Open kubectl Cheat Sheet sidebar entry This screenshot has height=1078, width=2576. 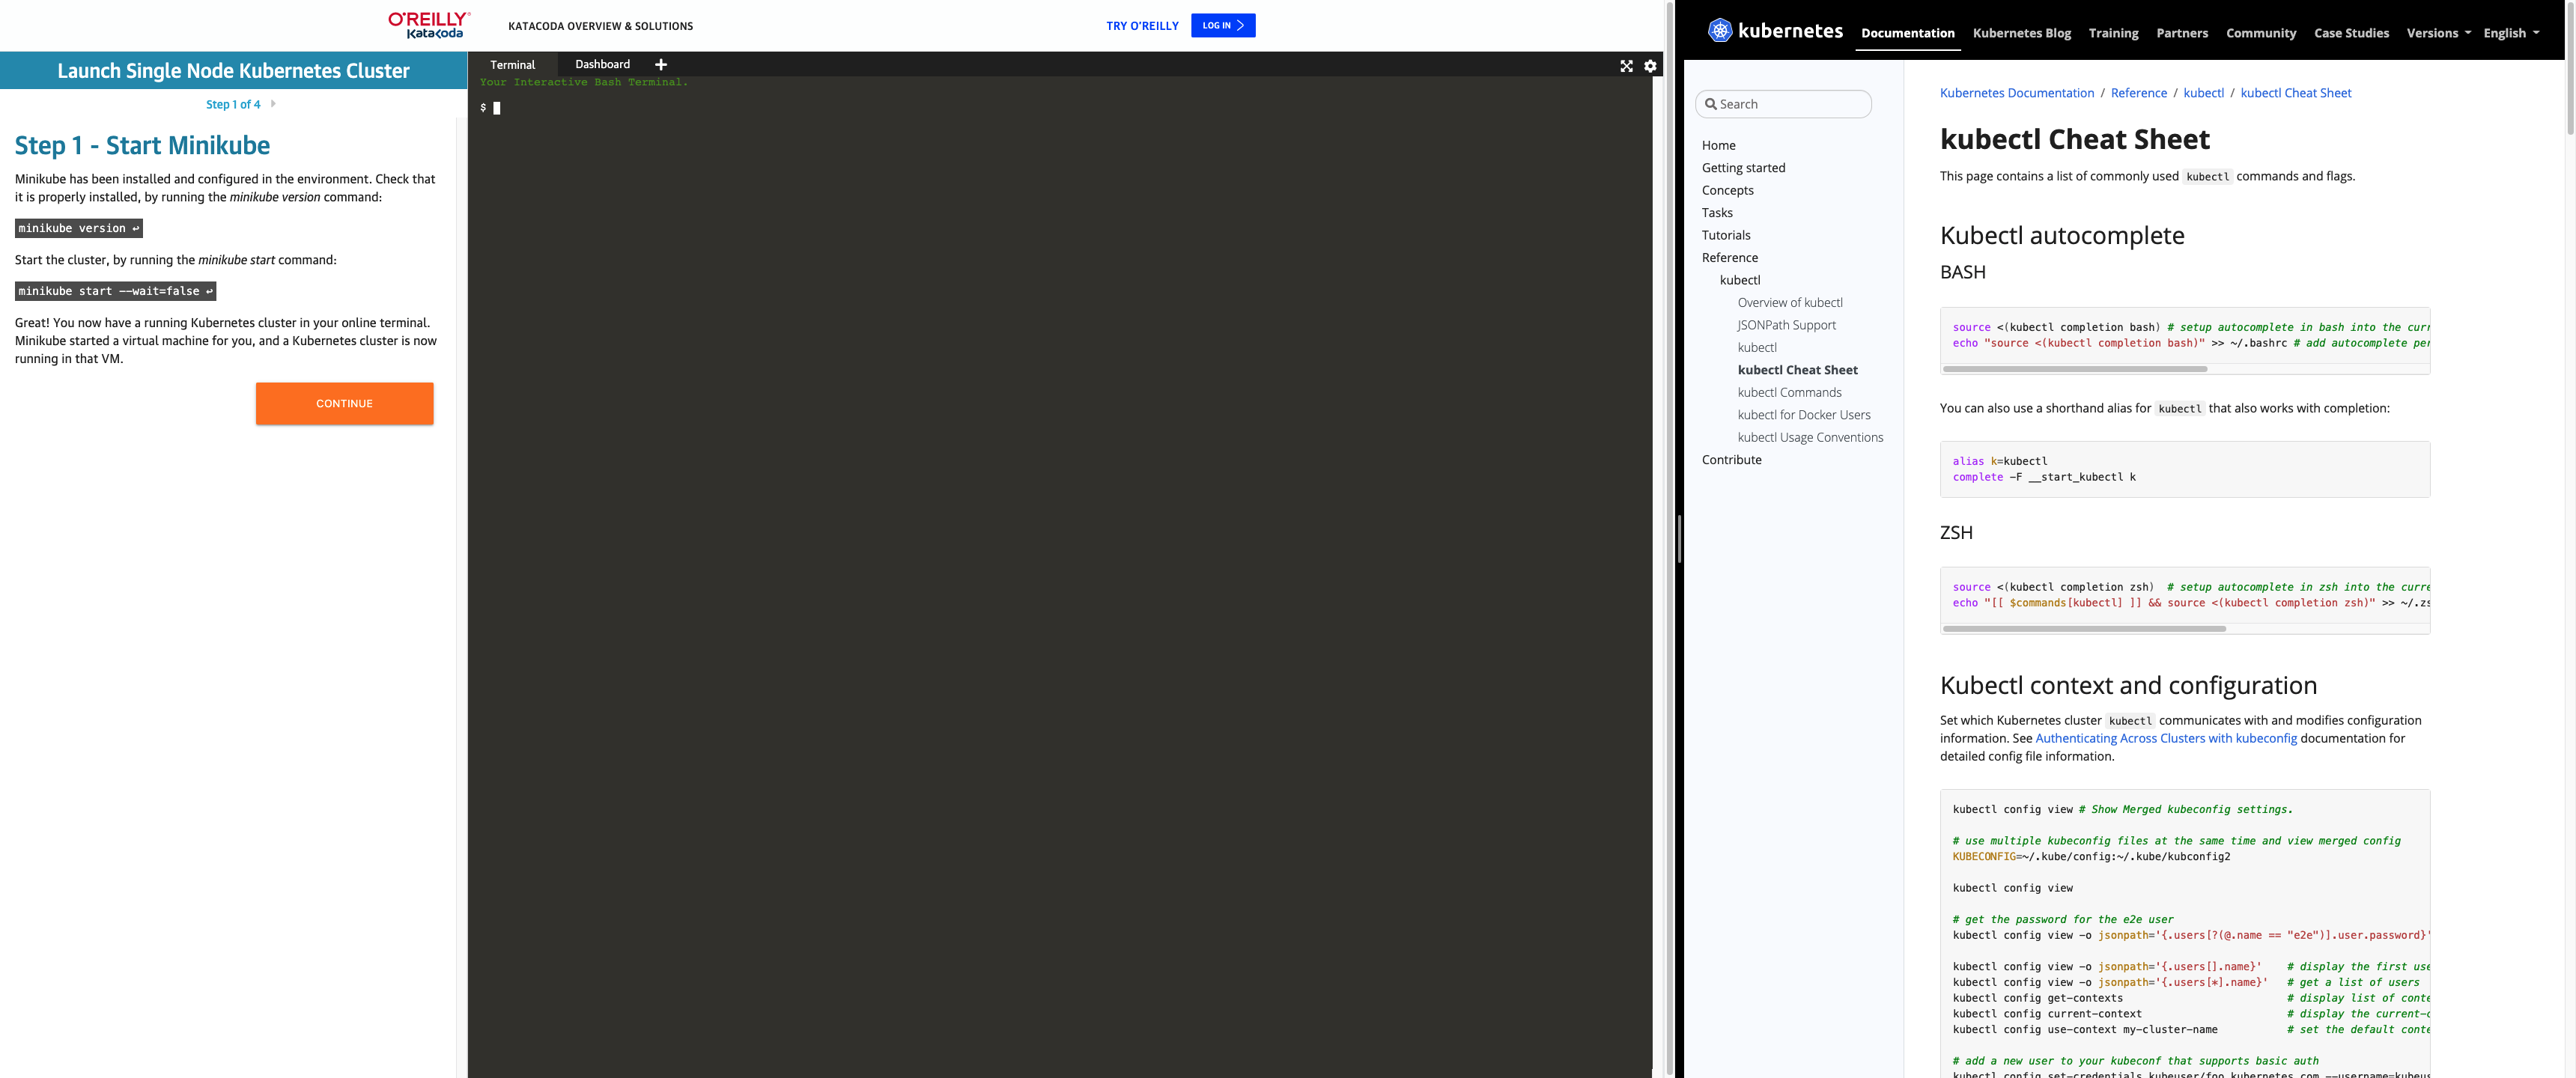point(1797,370)
